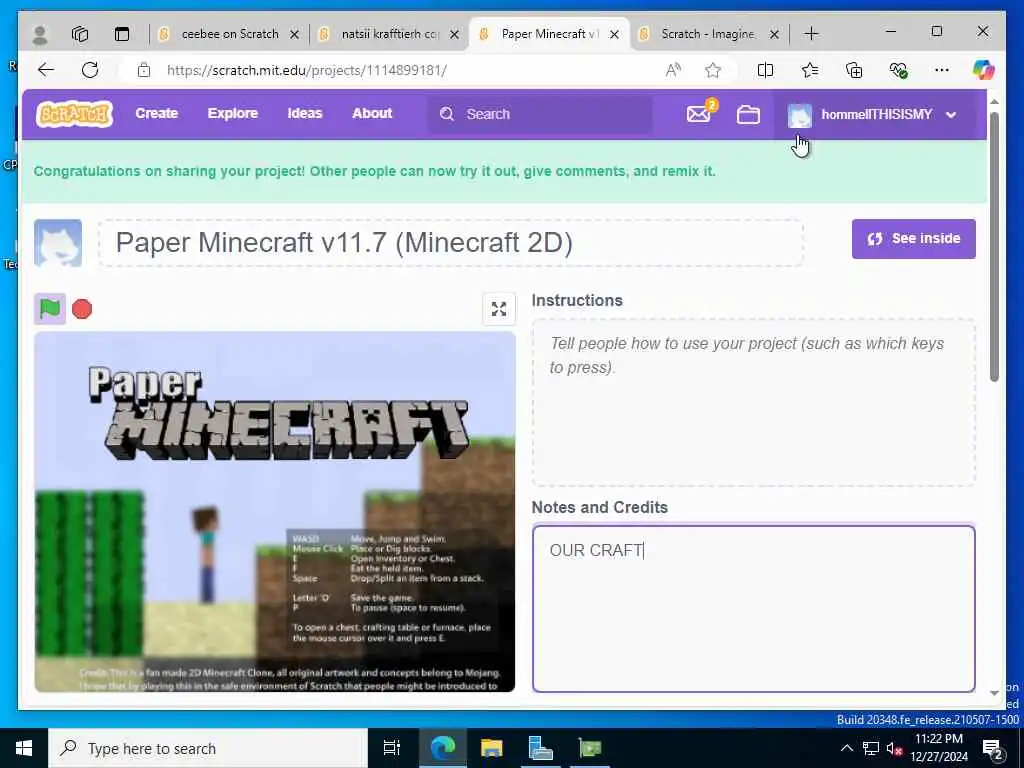
Task: Close the Paper Minecraft tab
Action: 614,35
